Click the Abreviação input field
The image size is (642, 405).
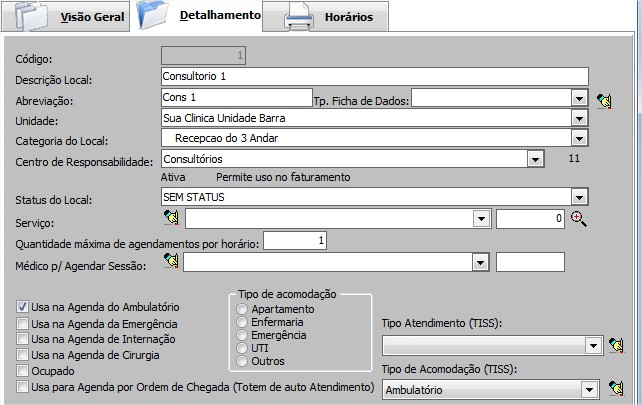(x=236, y=97)
